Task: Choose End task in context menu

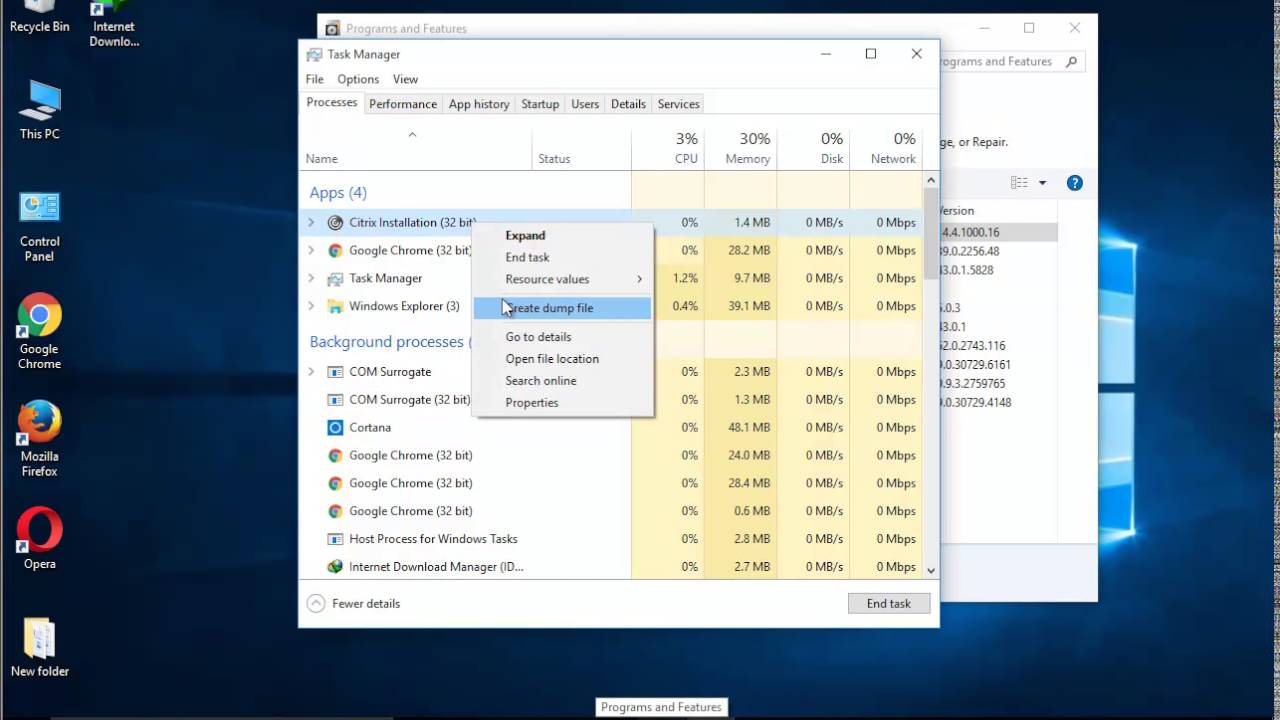Action: [563, 257]
